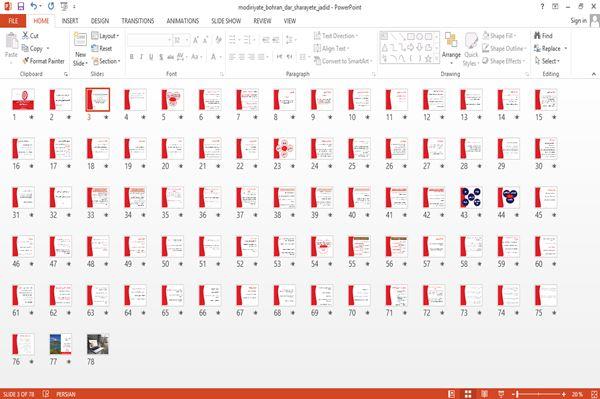Click the Cut scissors icon

[x=25, y=36]
